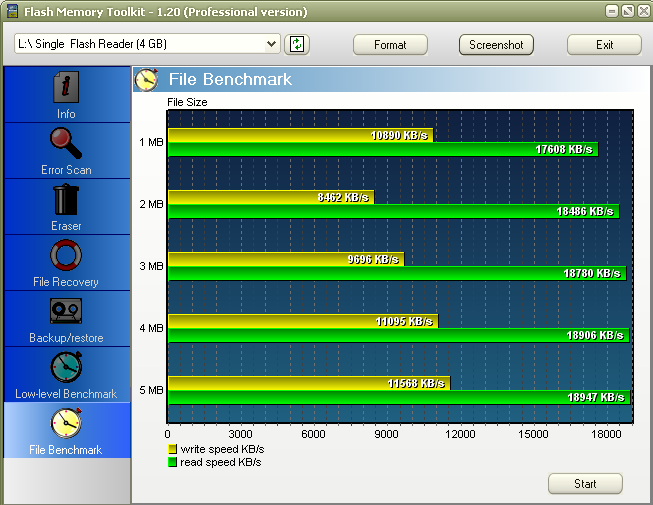The image size is (653, 505).
Task: Click the 3 MB file size label
Action: (x=151, y=266)
